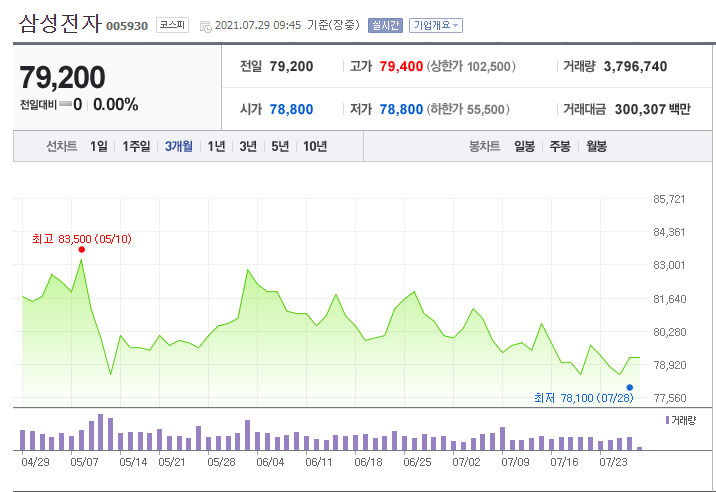The image size is (716, 492).
Task: Select the 1일 line chart tab
Action: click(x=99, y=146)
